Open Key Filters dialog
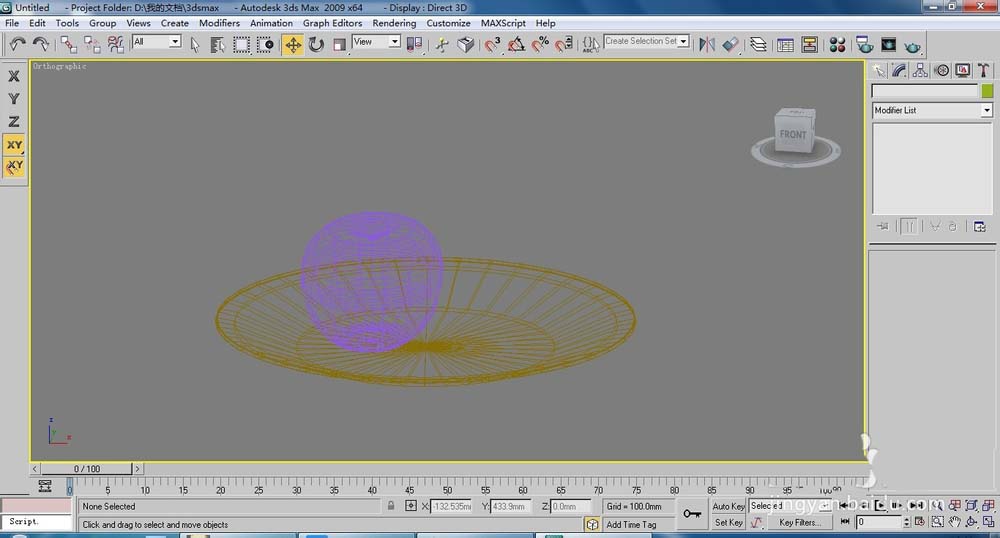Image resolution: width=1000 pixels, height=538 pixels. (x=800, y=523)
